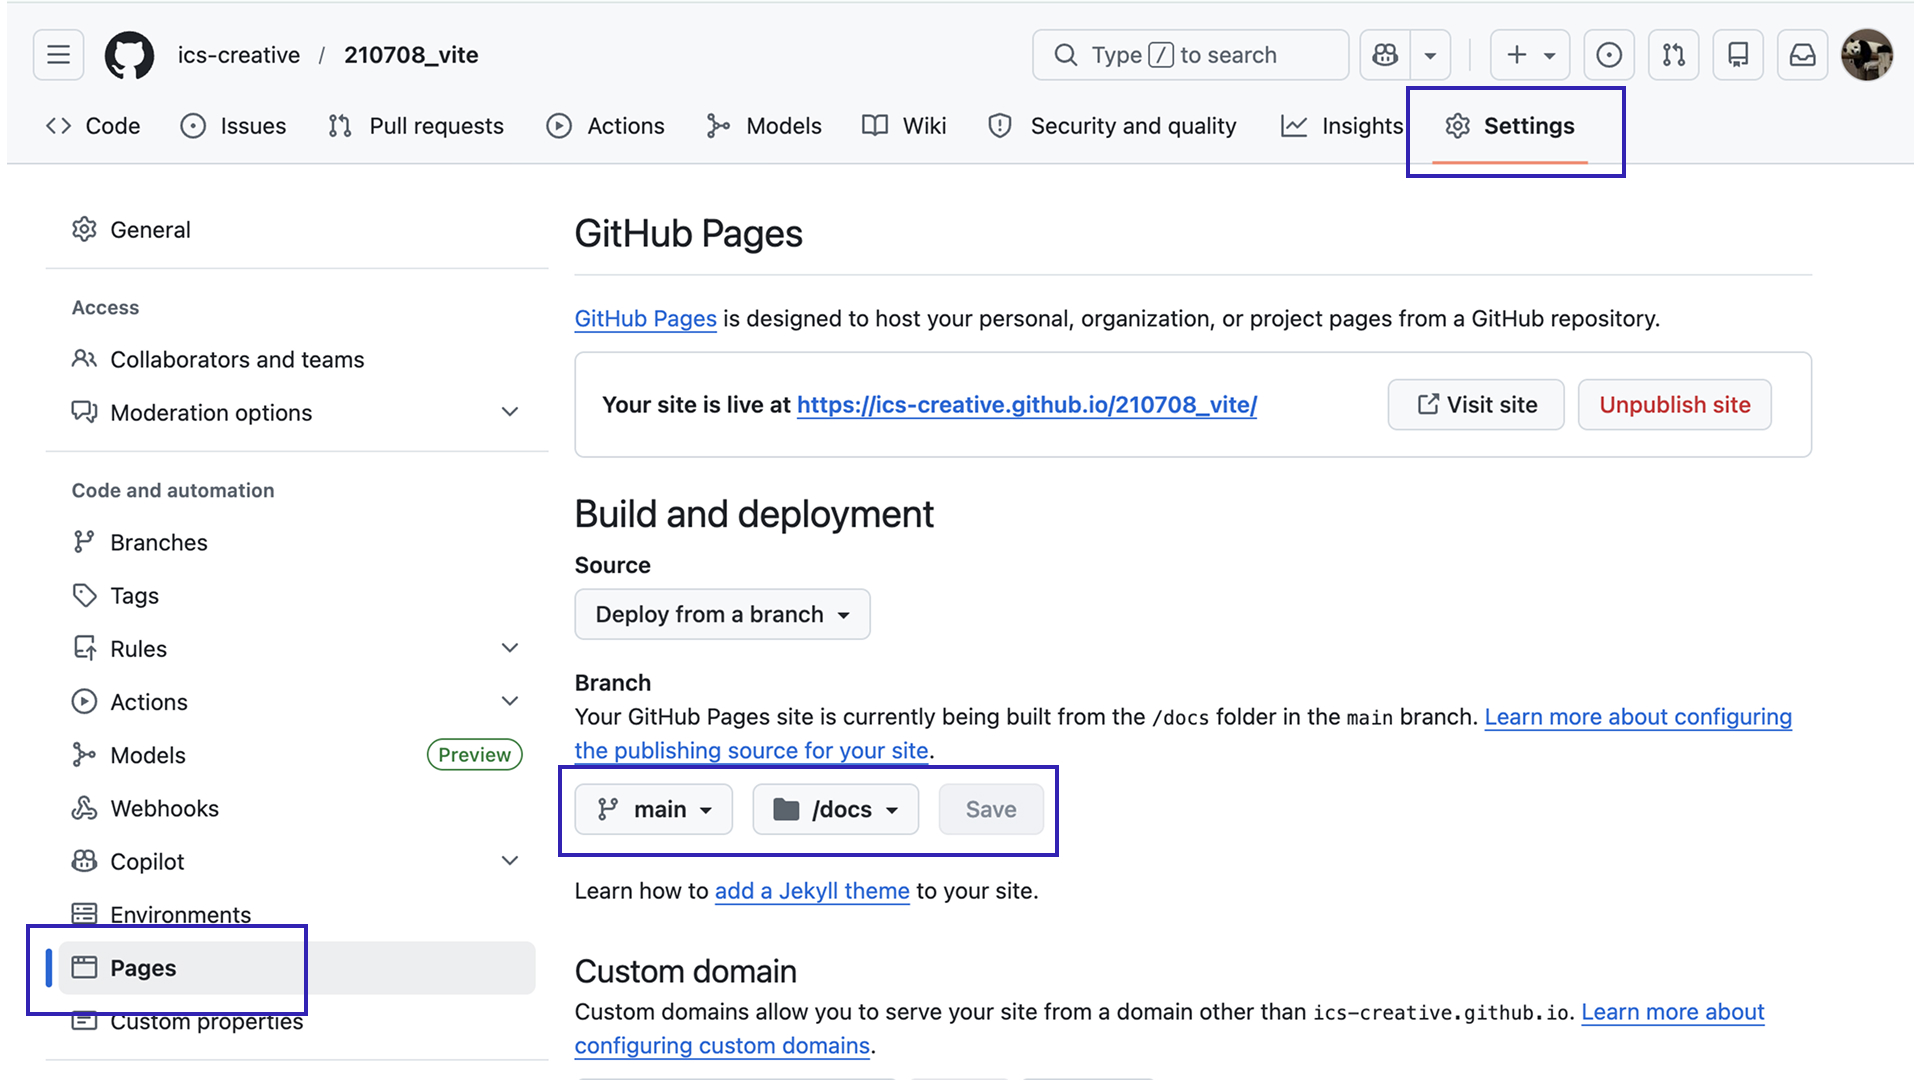Image resolution: width=1920 pixels, height=1080 pixels.
Task: Open the GitHub logo home icon
Action: 129,55
